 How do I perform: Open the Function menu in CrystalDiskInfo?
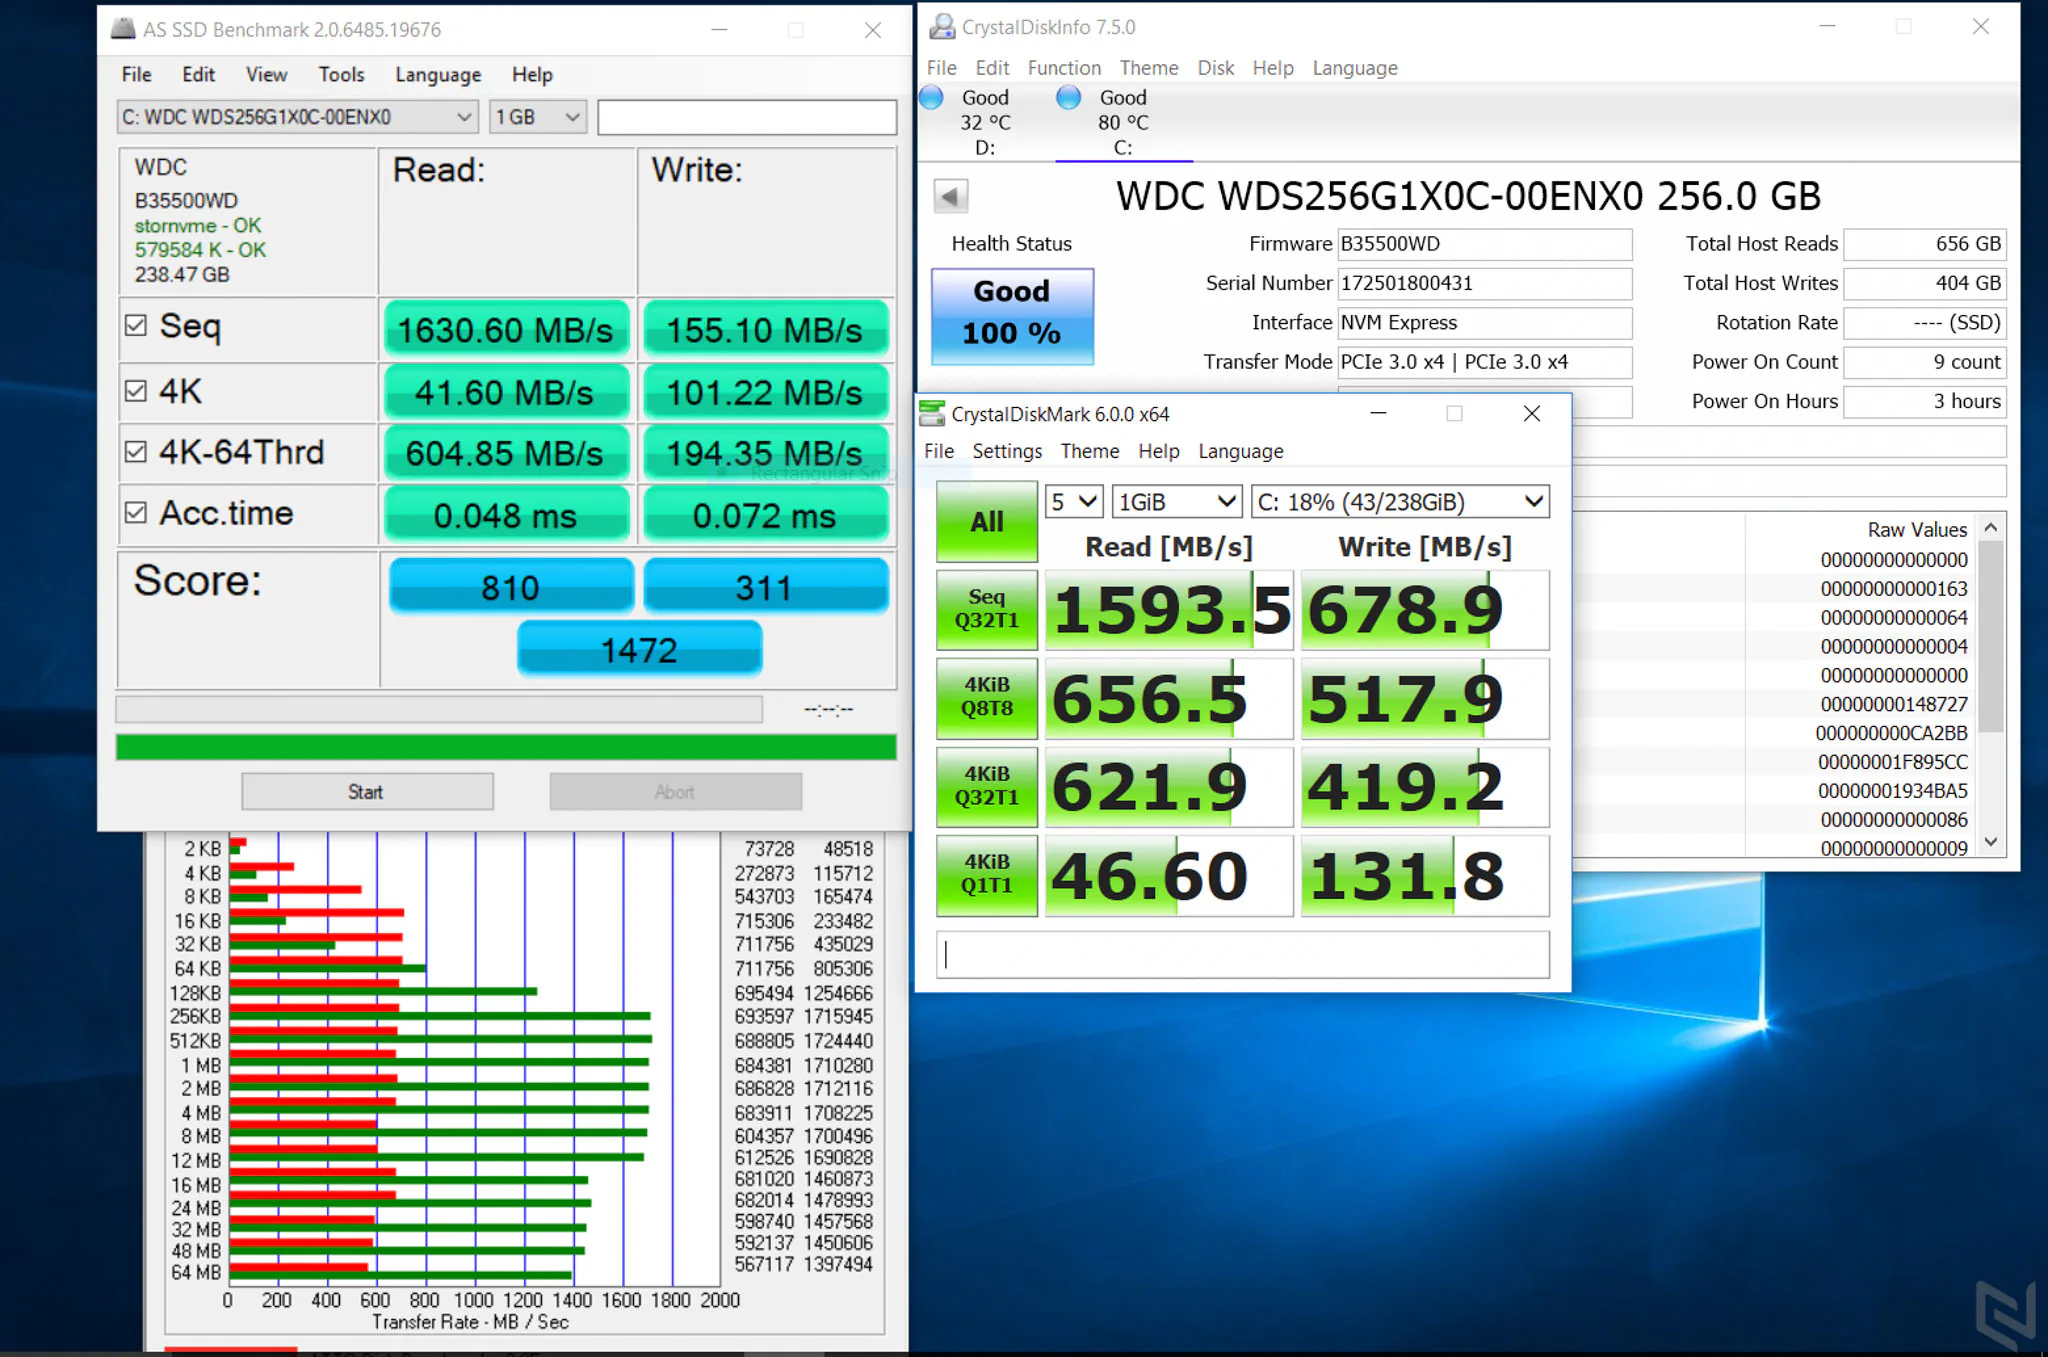point(1064,67)
